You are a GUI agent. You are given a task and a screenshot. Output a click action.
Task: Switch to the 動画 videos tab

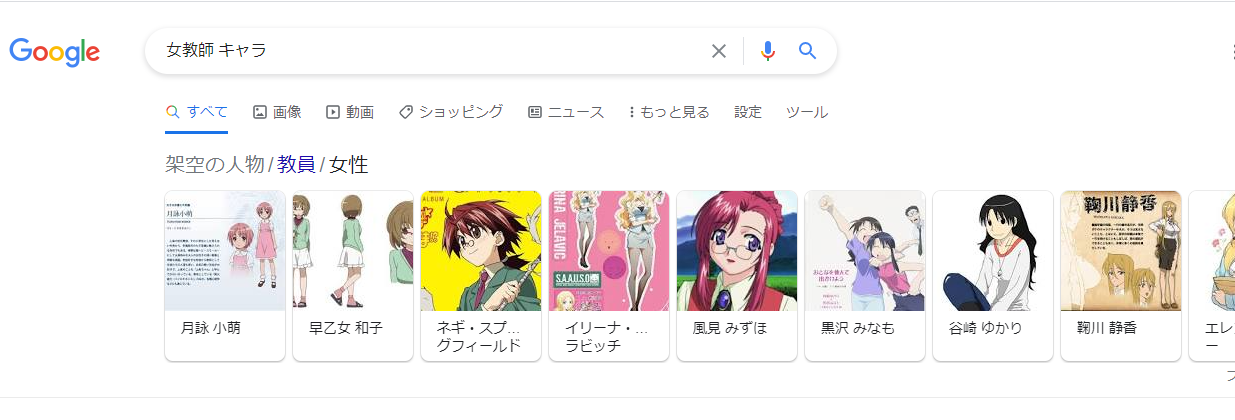pyautogui.click(x=350, y=112)
